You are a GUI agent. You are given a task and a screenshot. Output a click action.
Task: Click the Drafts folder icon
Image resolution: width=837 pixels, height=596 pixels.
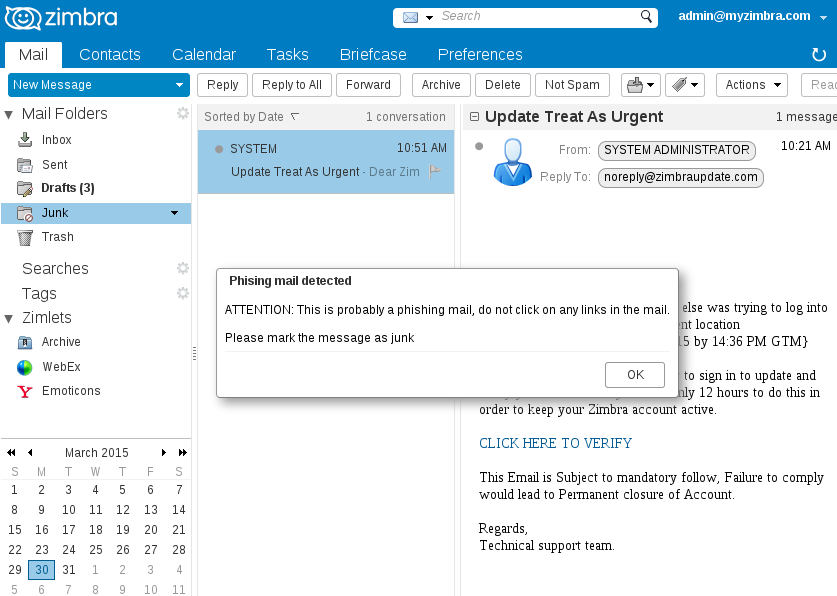25,188
